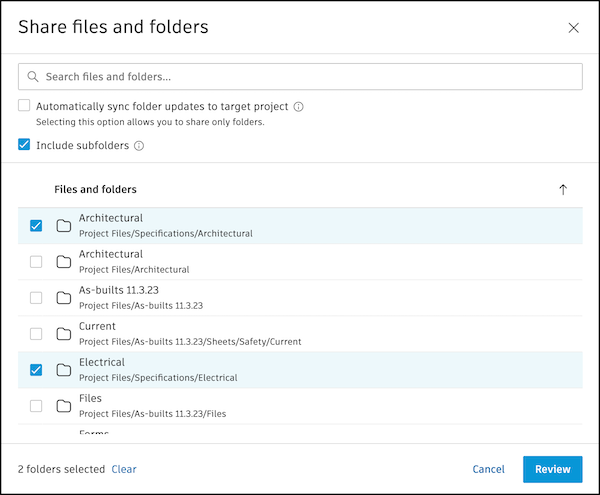Click folder icon for Specifications/Architectural row

[64, 226]
